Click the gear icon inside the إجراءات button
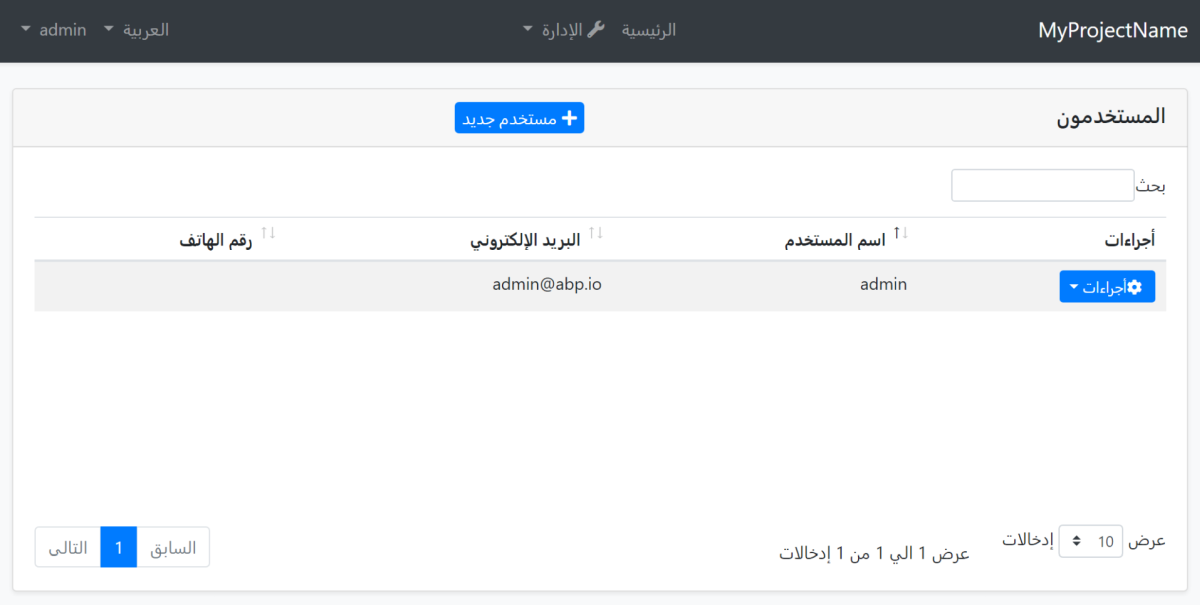Image resolution: width=1200 pixels, height=605 pixels. (x=1135, y=286)
